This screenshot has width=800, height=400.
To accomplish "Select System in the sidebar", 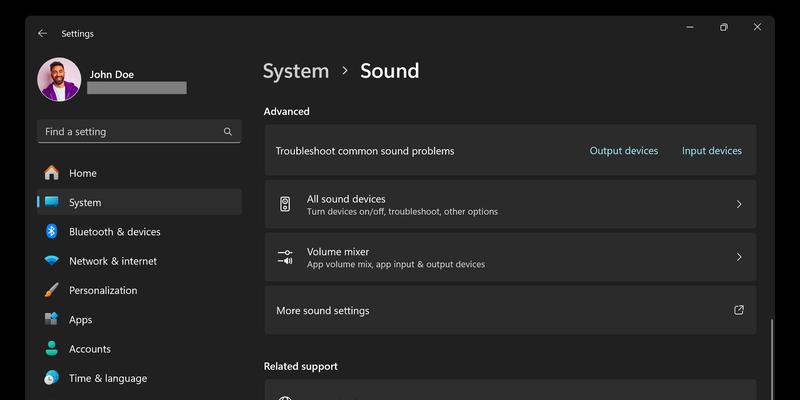I will pyautogui.click(x=139, y=202).
